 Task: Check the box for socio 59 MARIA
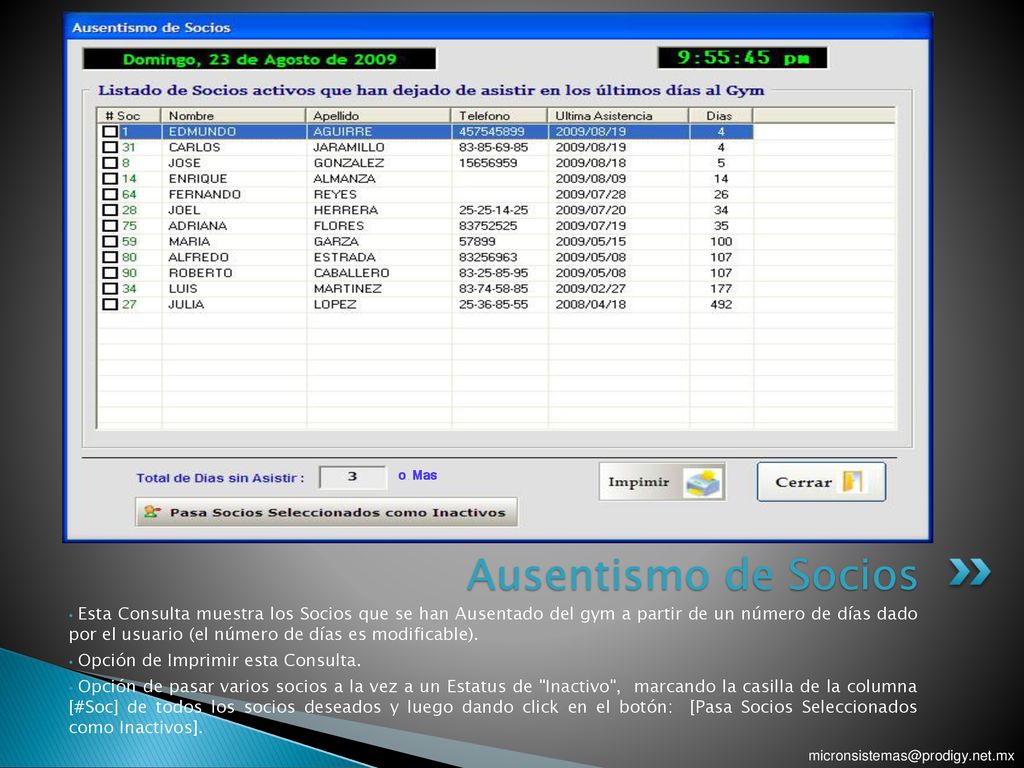(x=110, y=241)
